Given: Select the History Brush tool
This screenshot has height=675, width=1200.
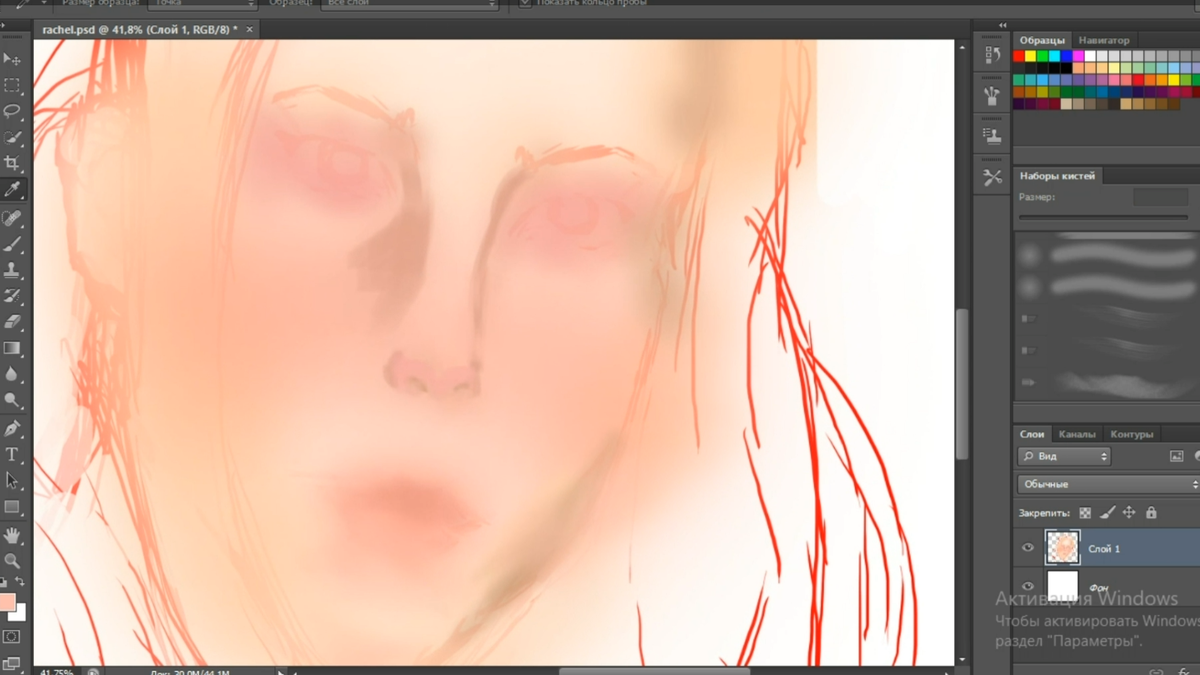Looking at the screenshot, I should (x=12, y=296).
